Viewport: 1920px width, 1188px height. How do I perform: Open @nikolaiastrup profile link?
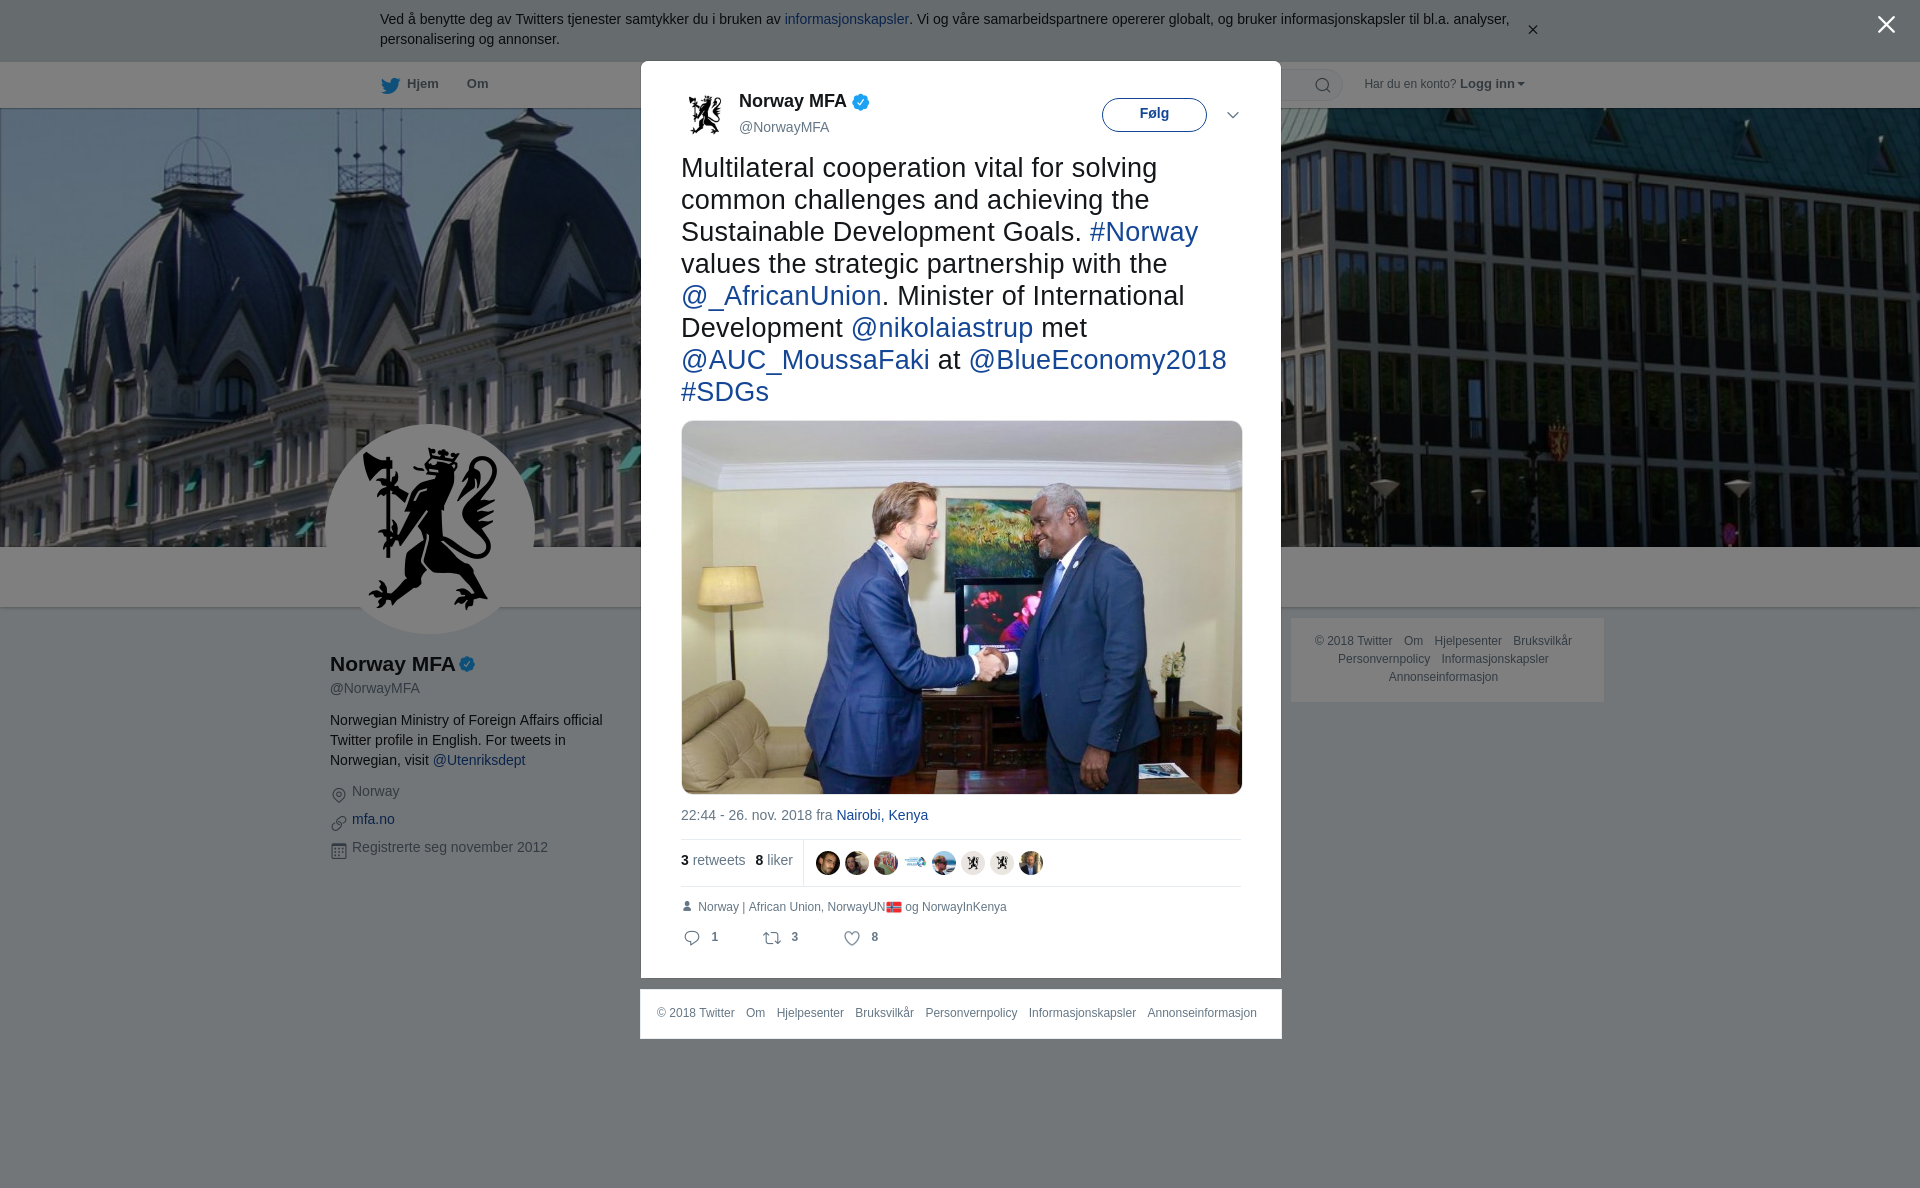942,328
